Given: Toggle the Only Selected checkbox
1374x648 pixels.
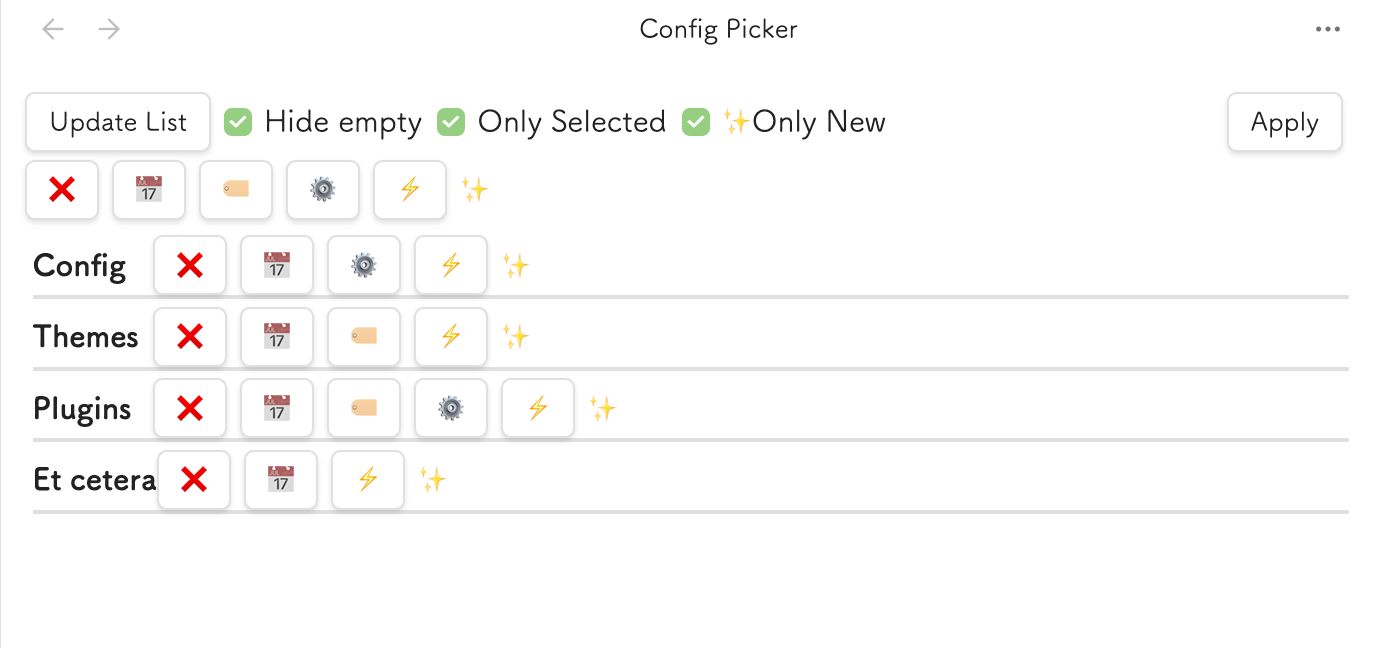Looking at the screenshot, I should [451, 122].
